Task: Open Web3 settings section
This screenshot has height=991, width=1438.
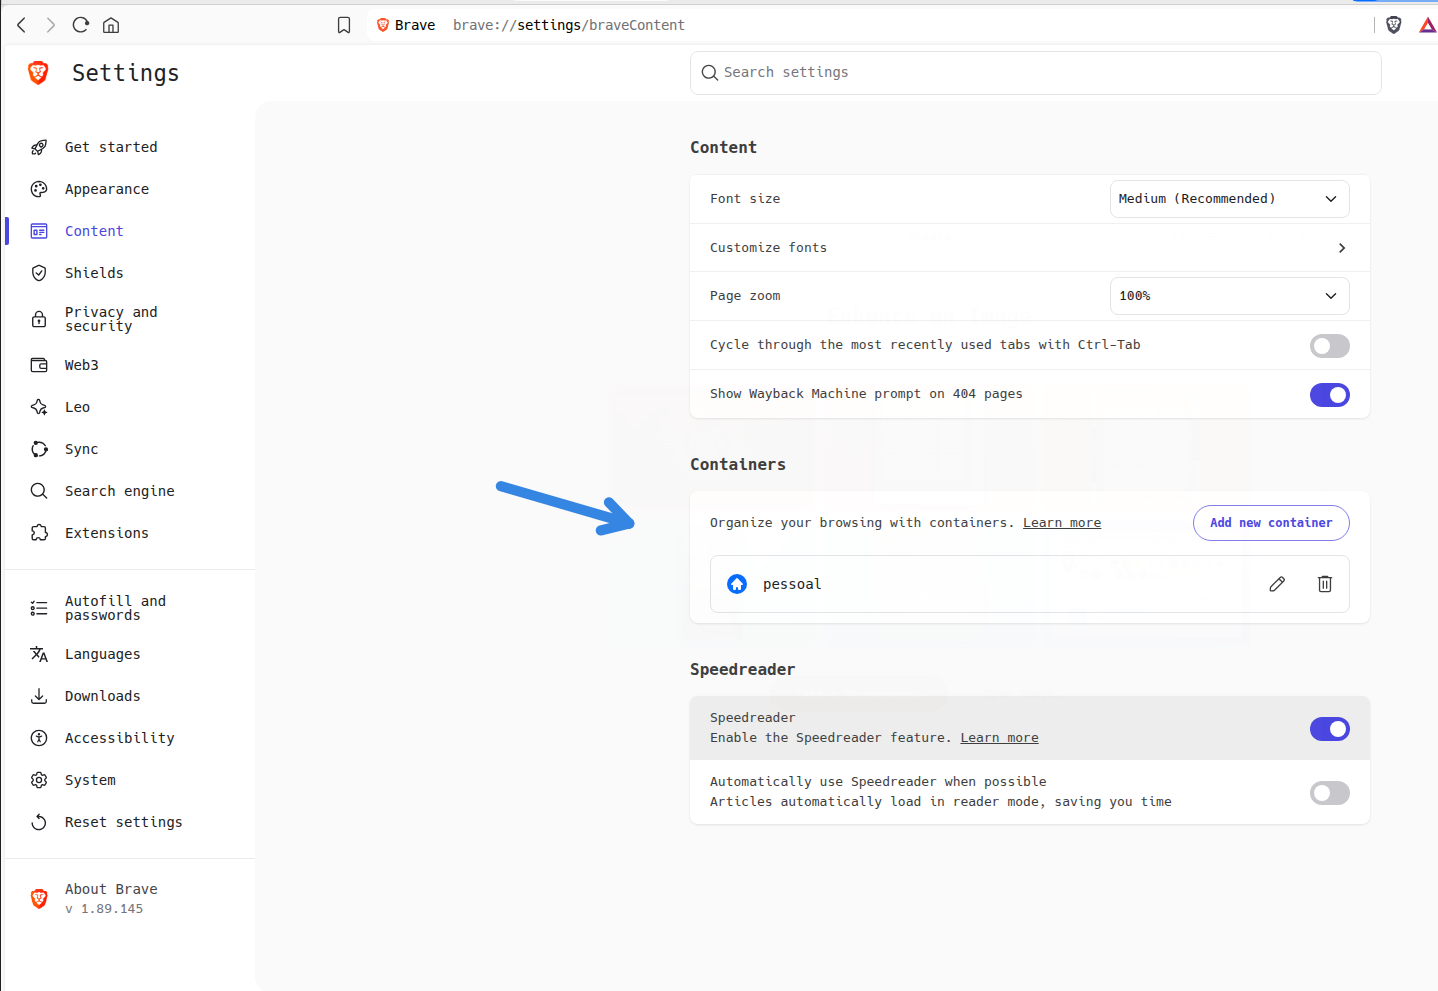Action: [82, 365]
